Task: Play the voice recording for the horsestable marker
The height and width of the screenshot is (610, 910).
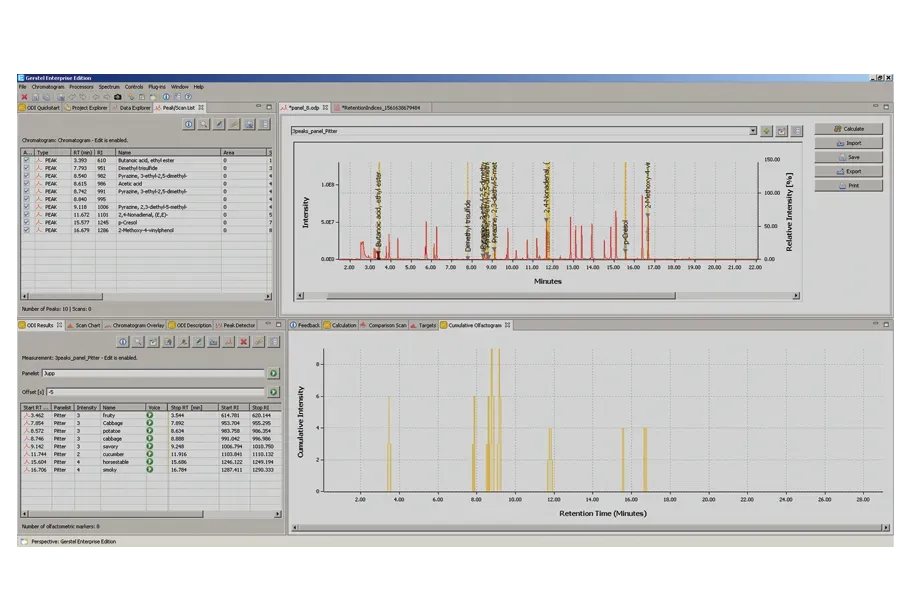Action: [x=150, y=461]
